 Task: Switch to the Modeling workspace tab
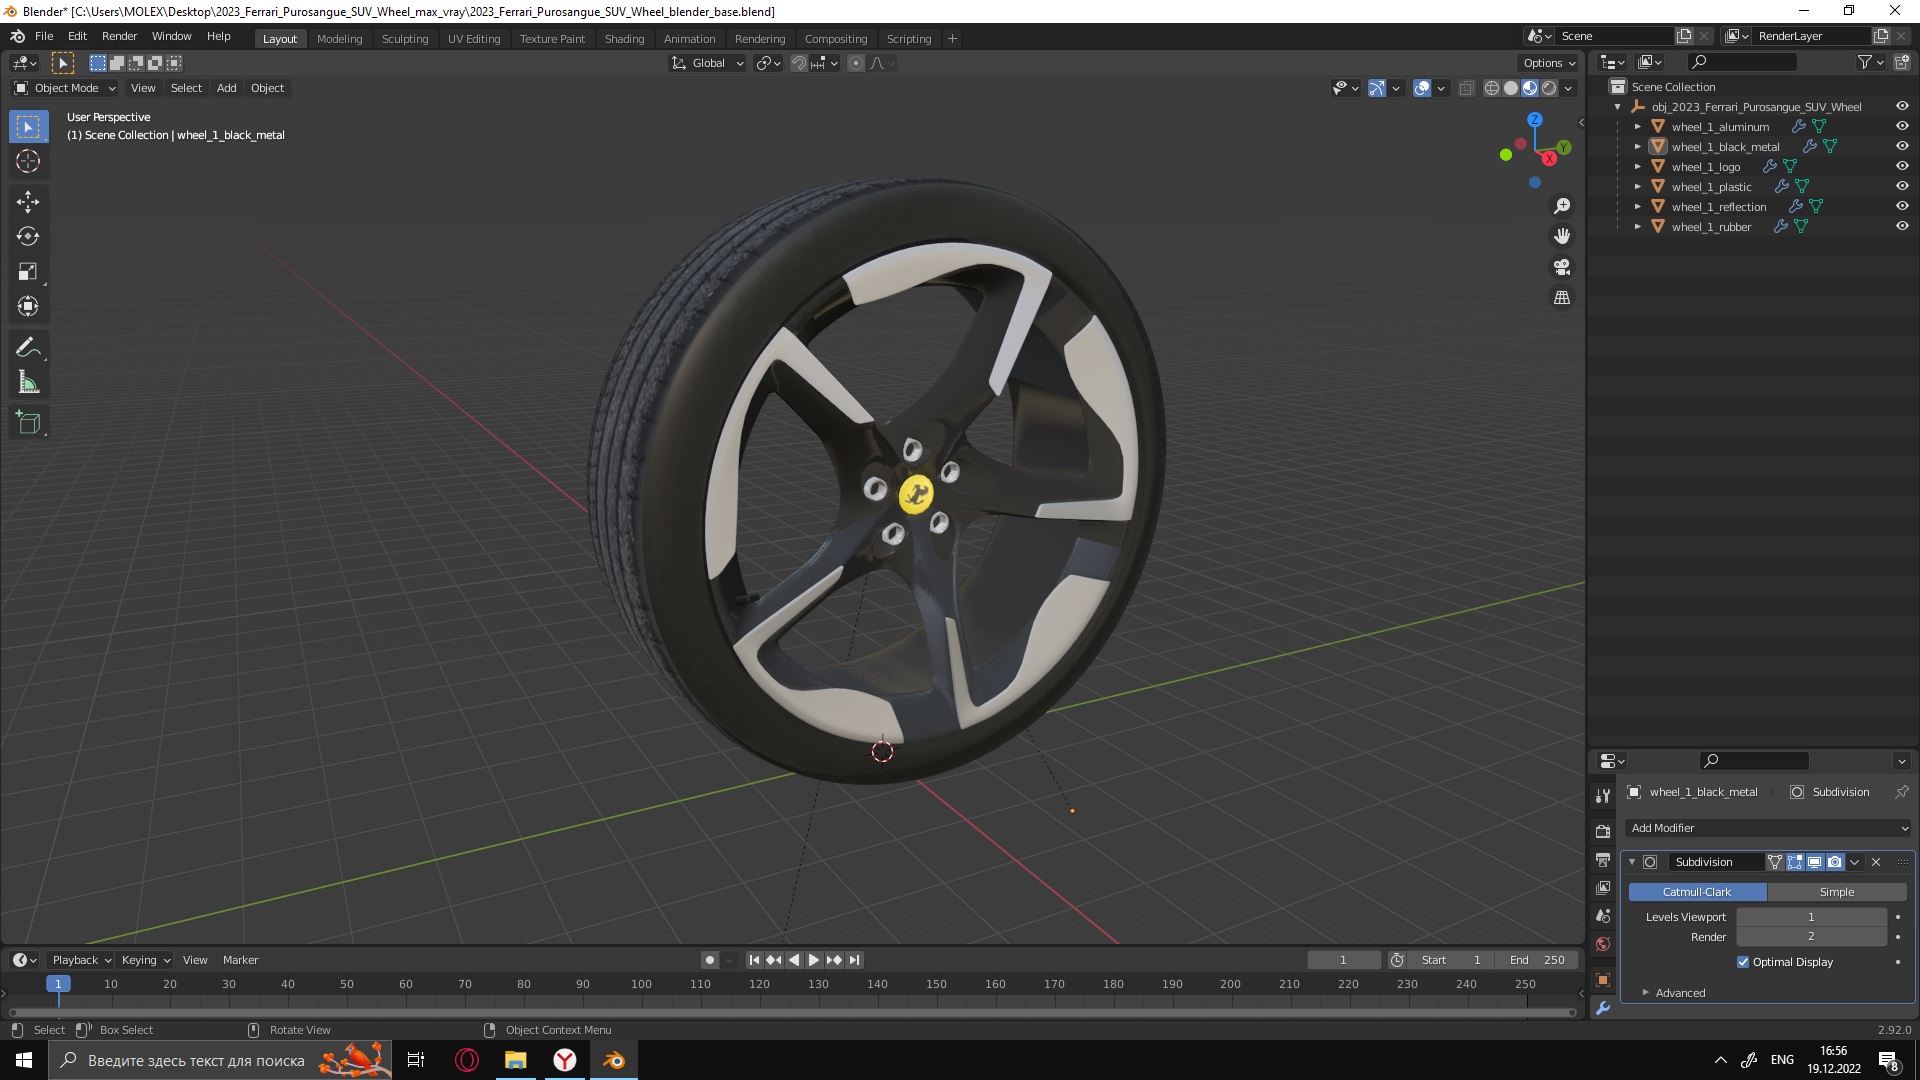[x=339, y=39]
